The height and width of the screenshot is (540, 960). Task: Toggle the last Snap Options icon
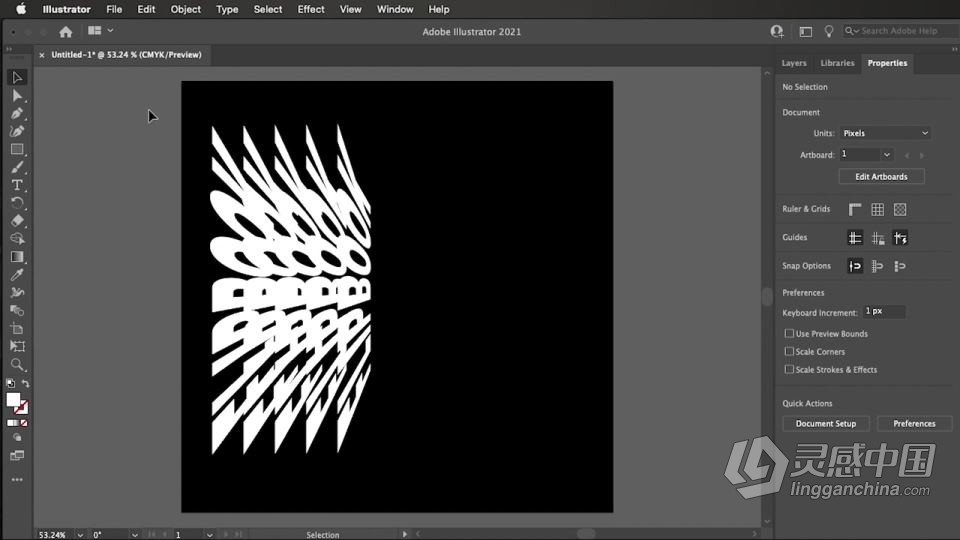[x=900, y=266]
